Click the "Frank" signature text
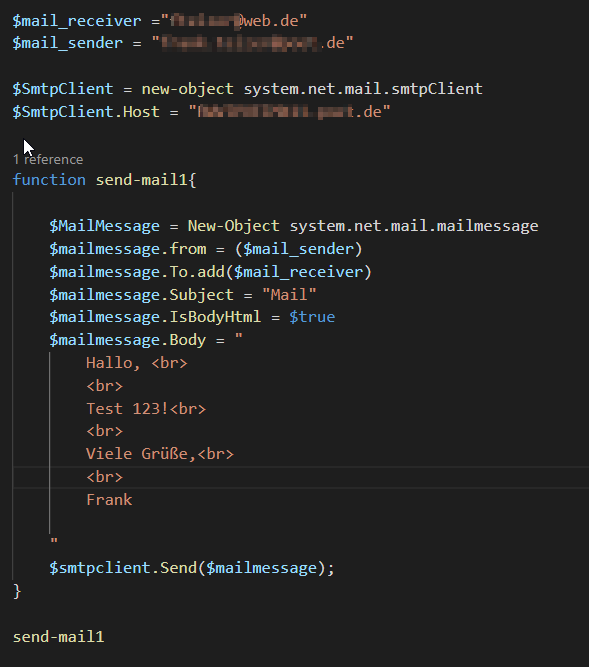The width and height of the screenshot is (589, 667). click(x=109, y=500)
